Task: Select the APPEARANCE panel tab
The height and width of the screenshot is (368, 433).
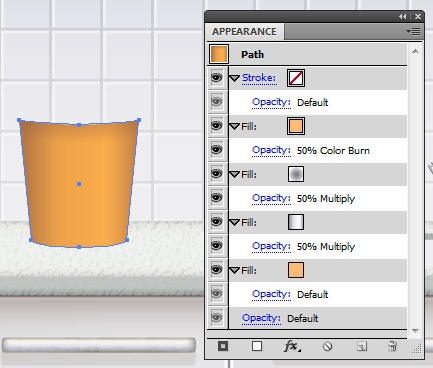Action: click(244, 32)
